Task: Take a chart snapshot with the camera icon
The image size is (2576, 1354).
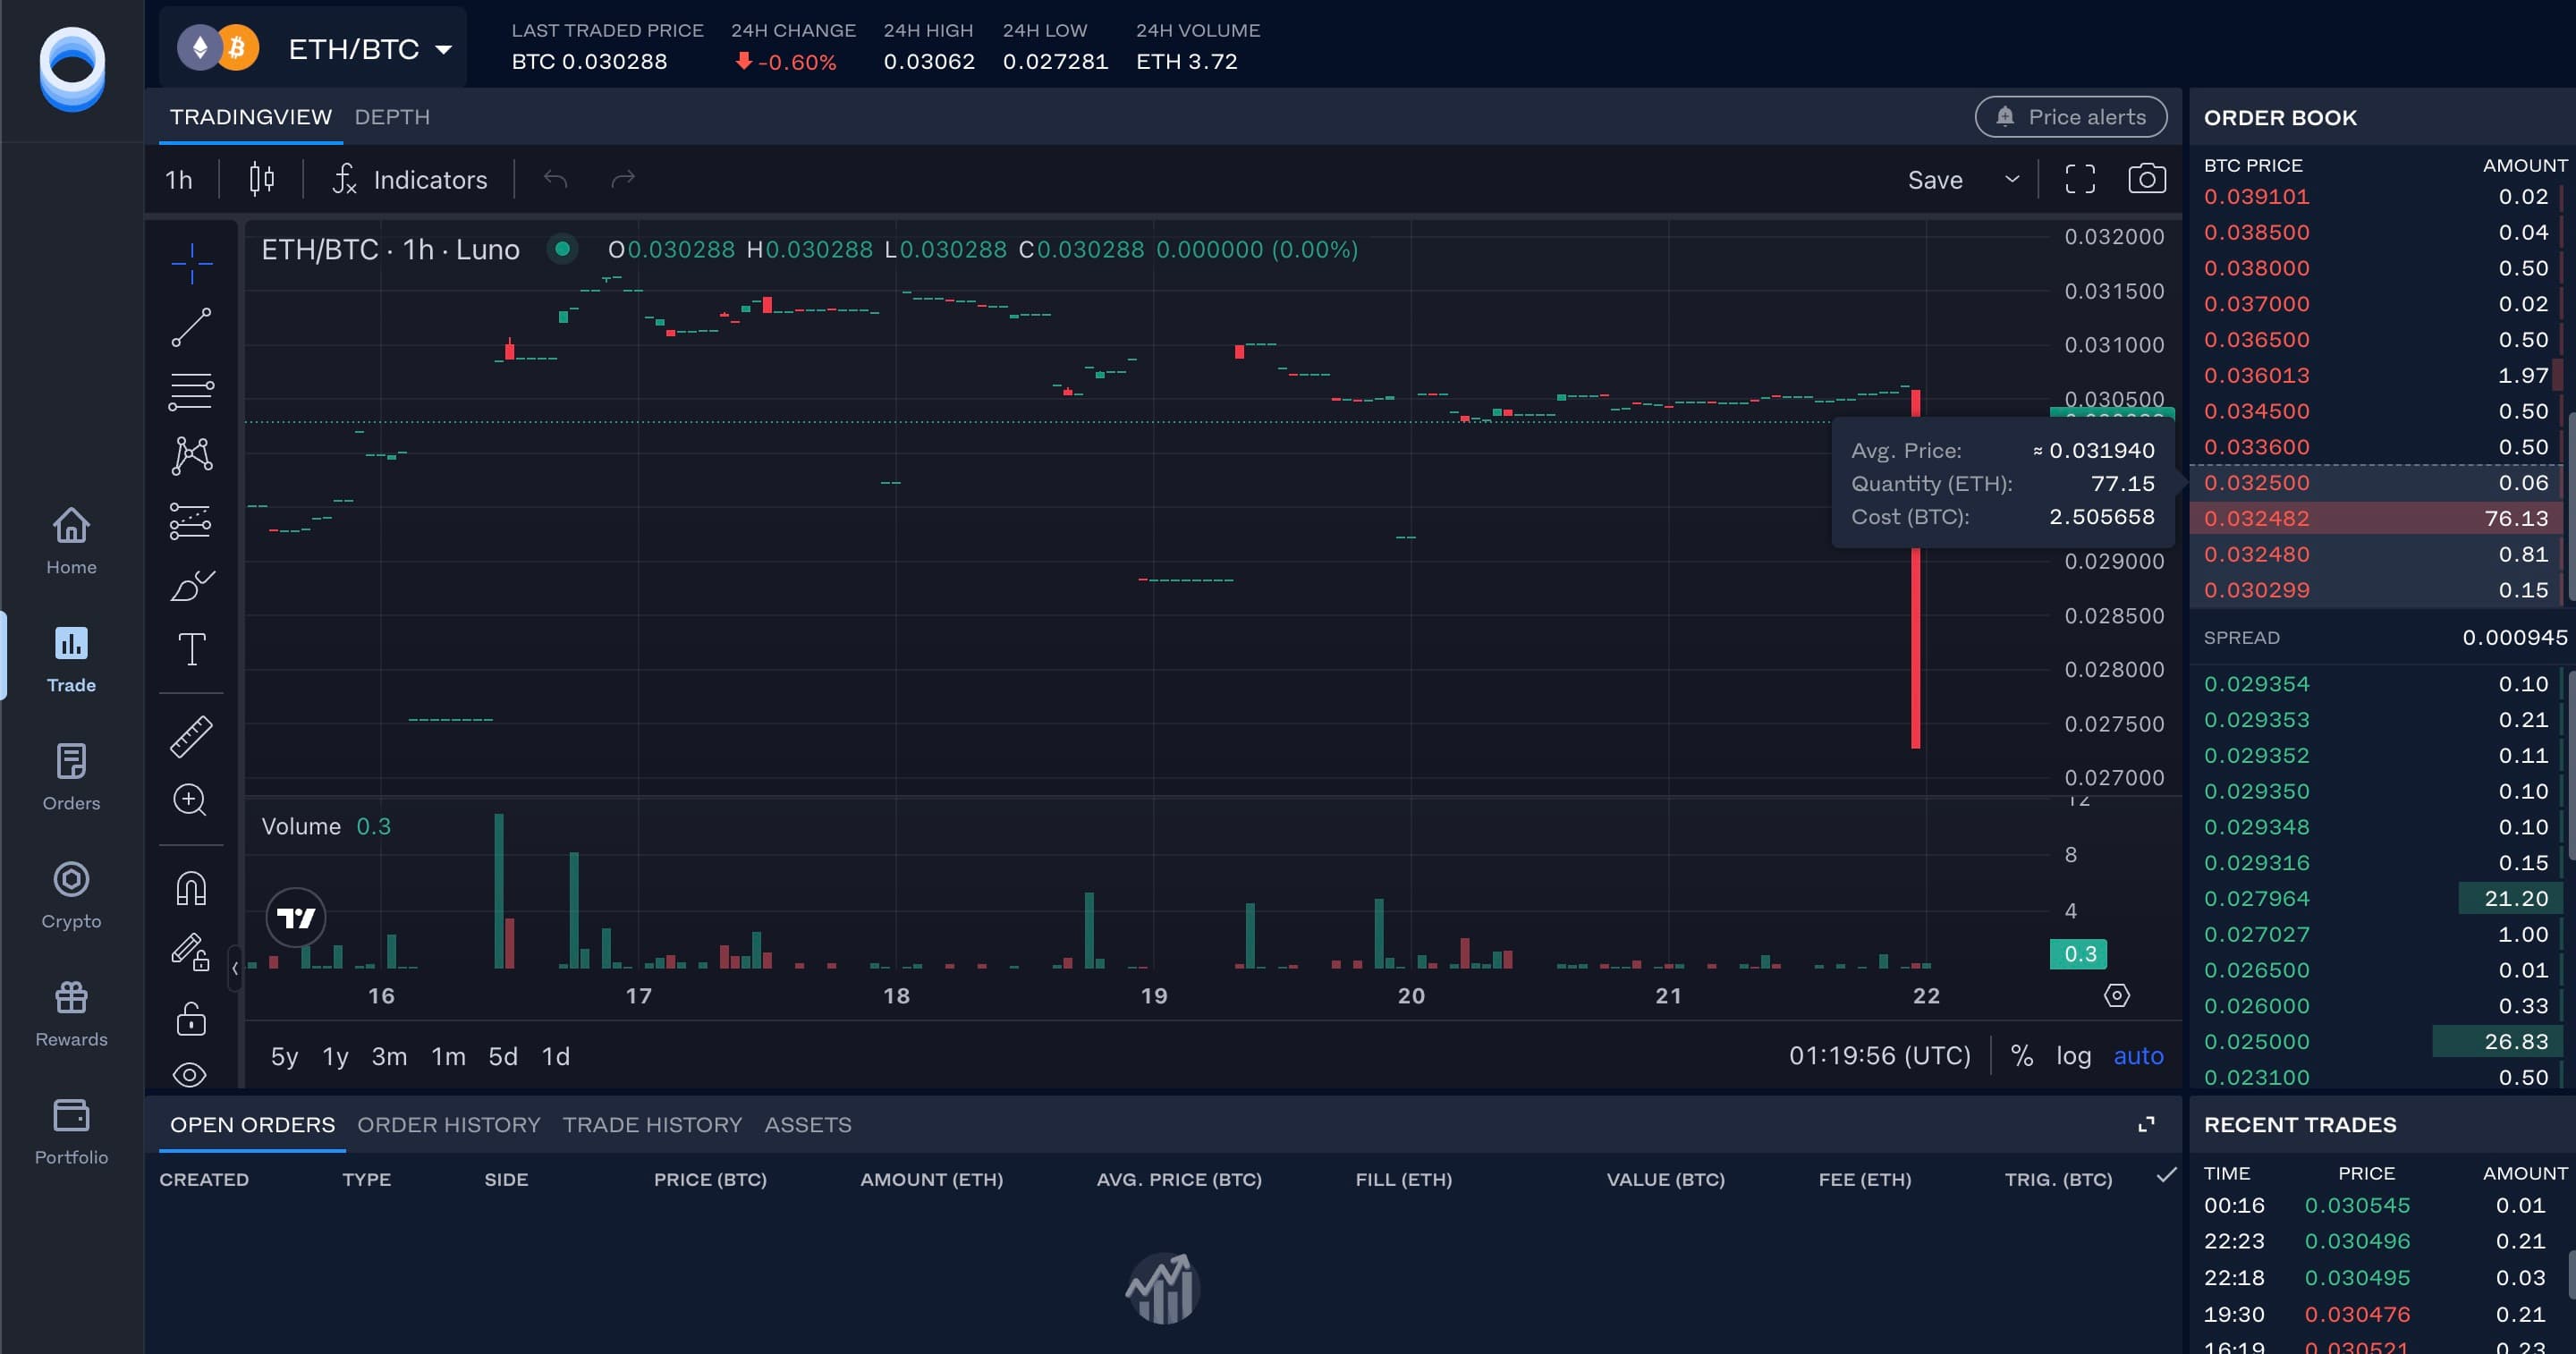Action: click(x=2146, y=178)
